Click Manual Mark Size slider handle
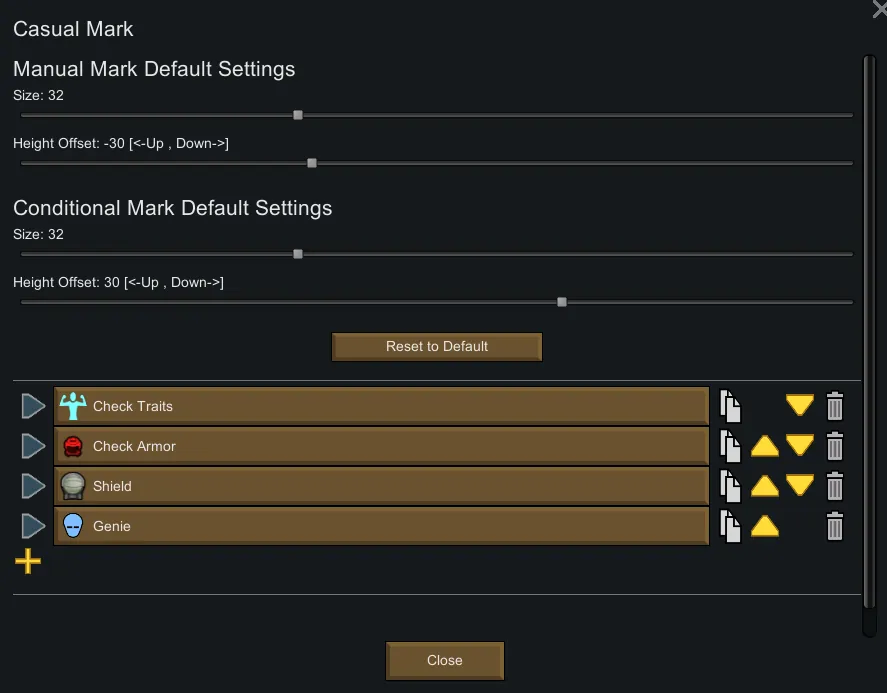Viewport: 887px width, 693px height. click(298, 115)
